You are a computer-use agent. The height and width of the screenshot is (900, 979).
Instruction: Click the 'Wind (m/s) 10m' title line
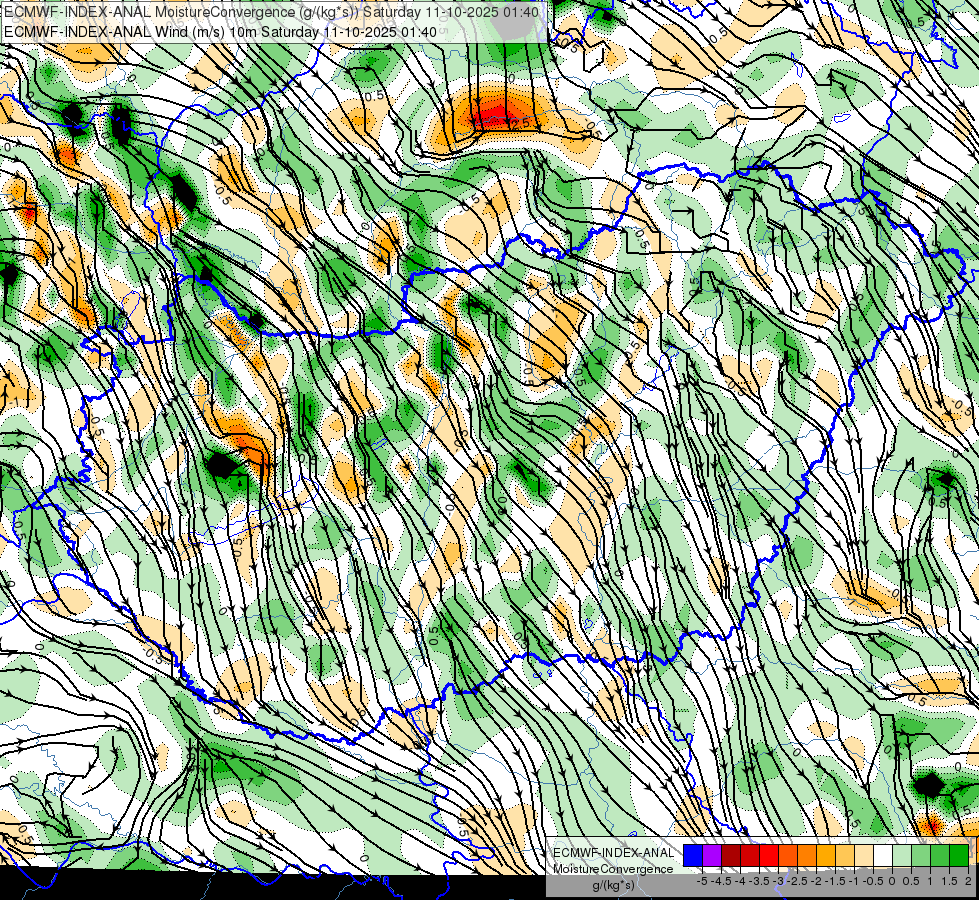tap(220, 31)
